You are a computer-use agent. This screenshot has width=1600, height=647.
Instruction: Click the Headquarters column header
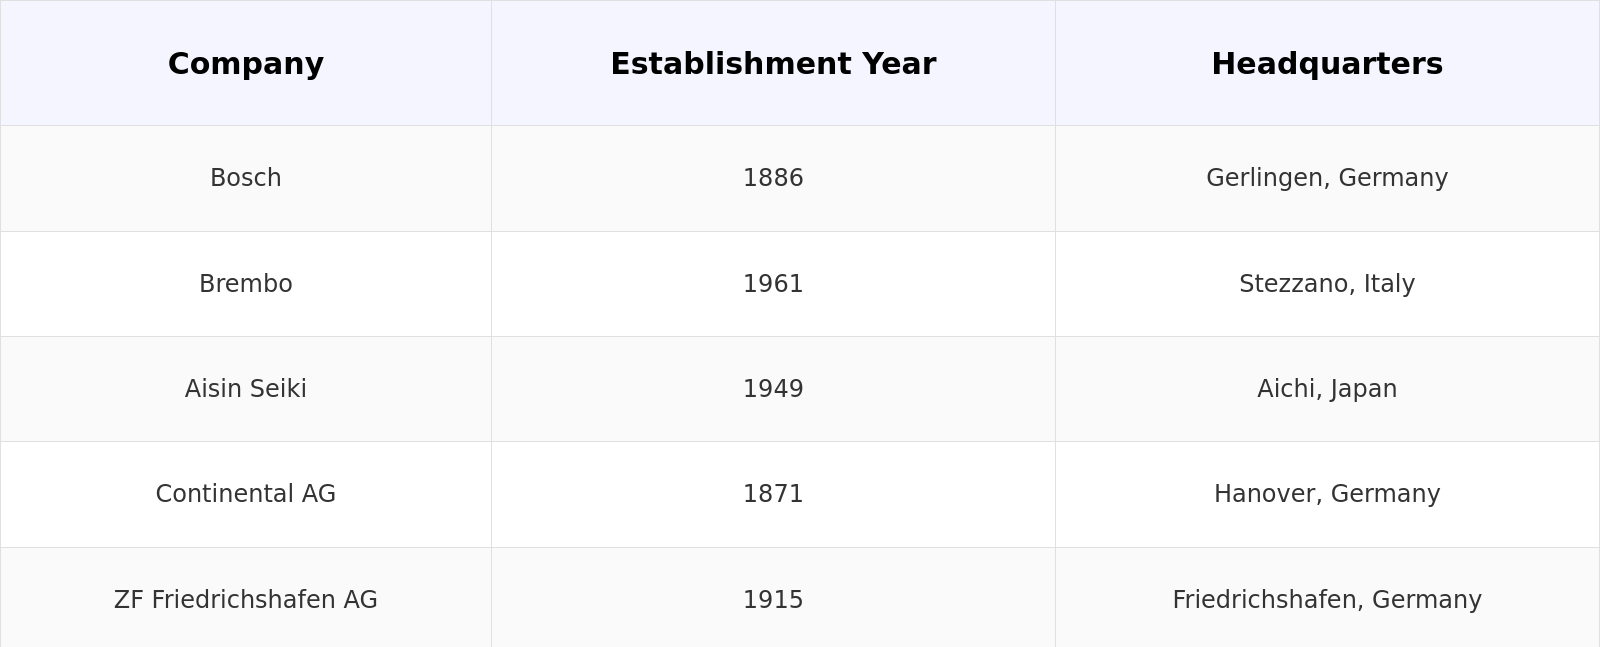tap(1327, 64)
